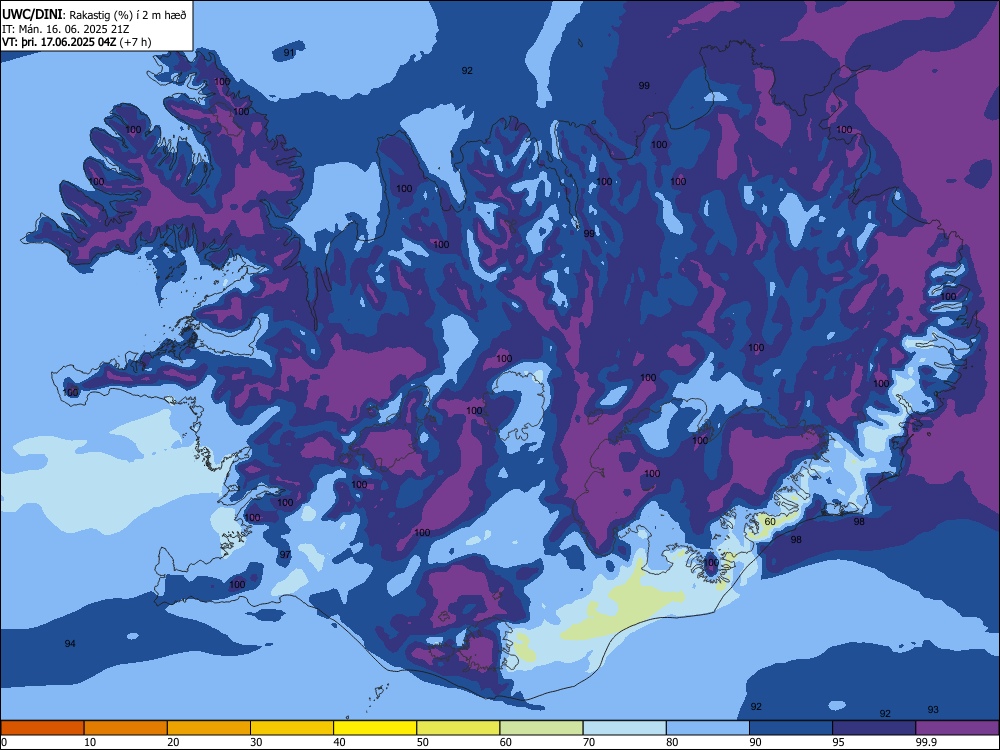The image size is (1000, 750).
Task: Click the "91" humidity value on the map
Action: (289, 53)
